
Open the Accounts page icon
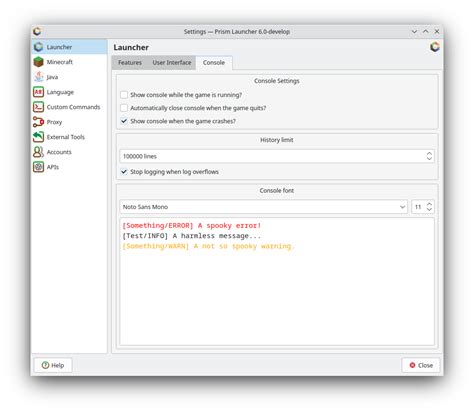pos(38,152)
